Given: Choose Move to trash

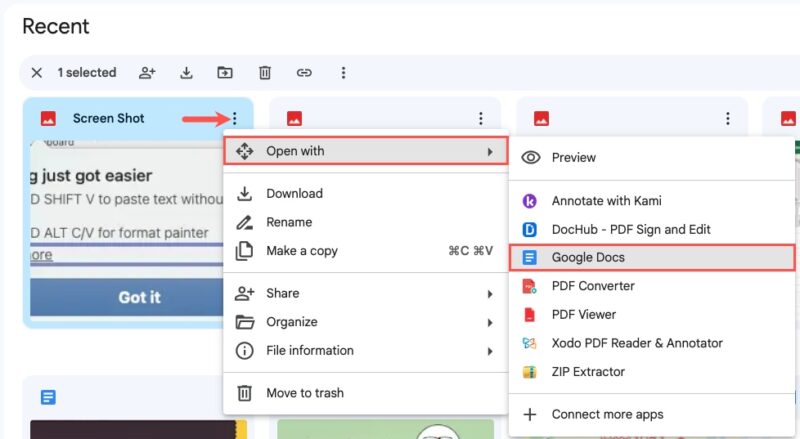Looking at the screenshot, I should point(366,393).
